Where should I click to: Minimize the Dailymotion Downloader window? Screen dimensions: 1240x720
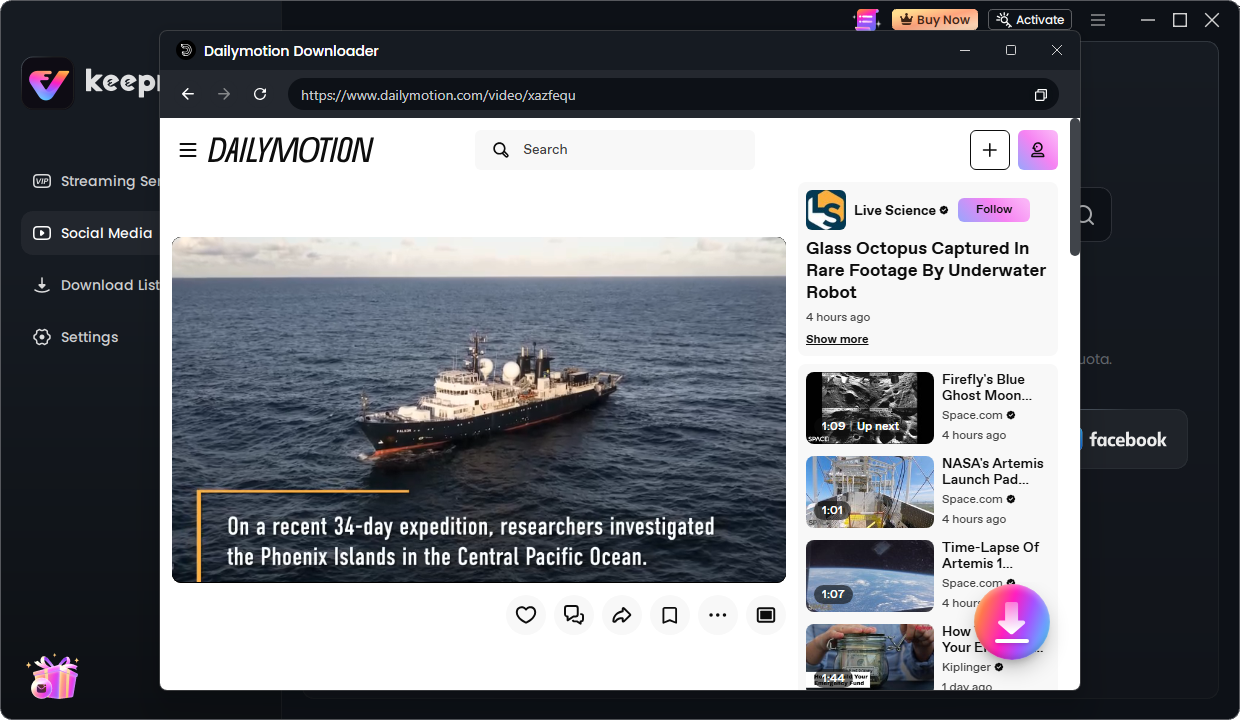click(965, 50)
